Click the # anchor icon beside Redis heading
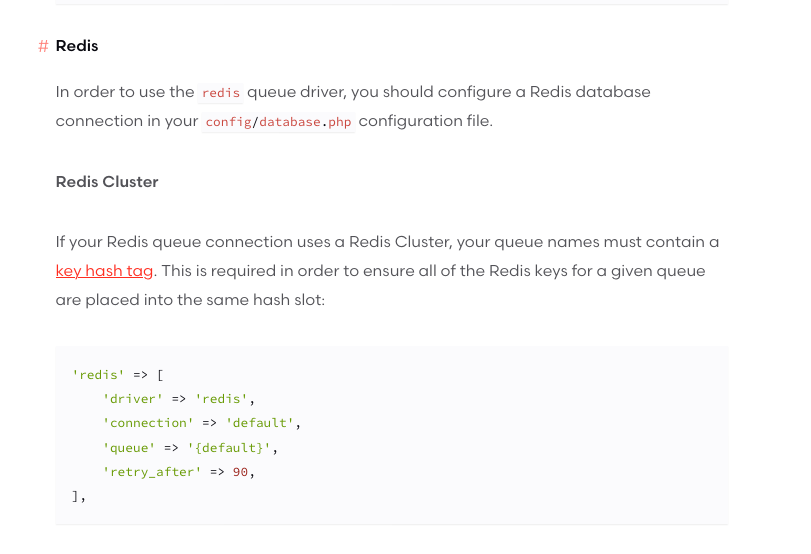The height and width of the screenshot is (554, 811). pos(43,46)
